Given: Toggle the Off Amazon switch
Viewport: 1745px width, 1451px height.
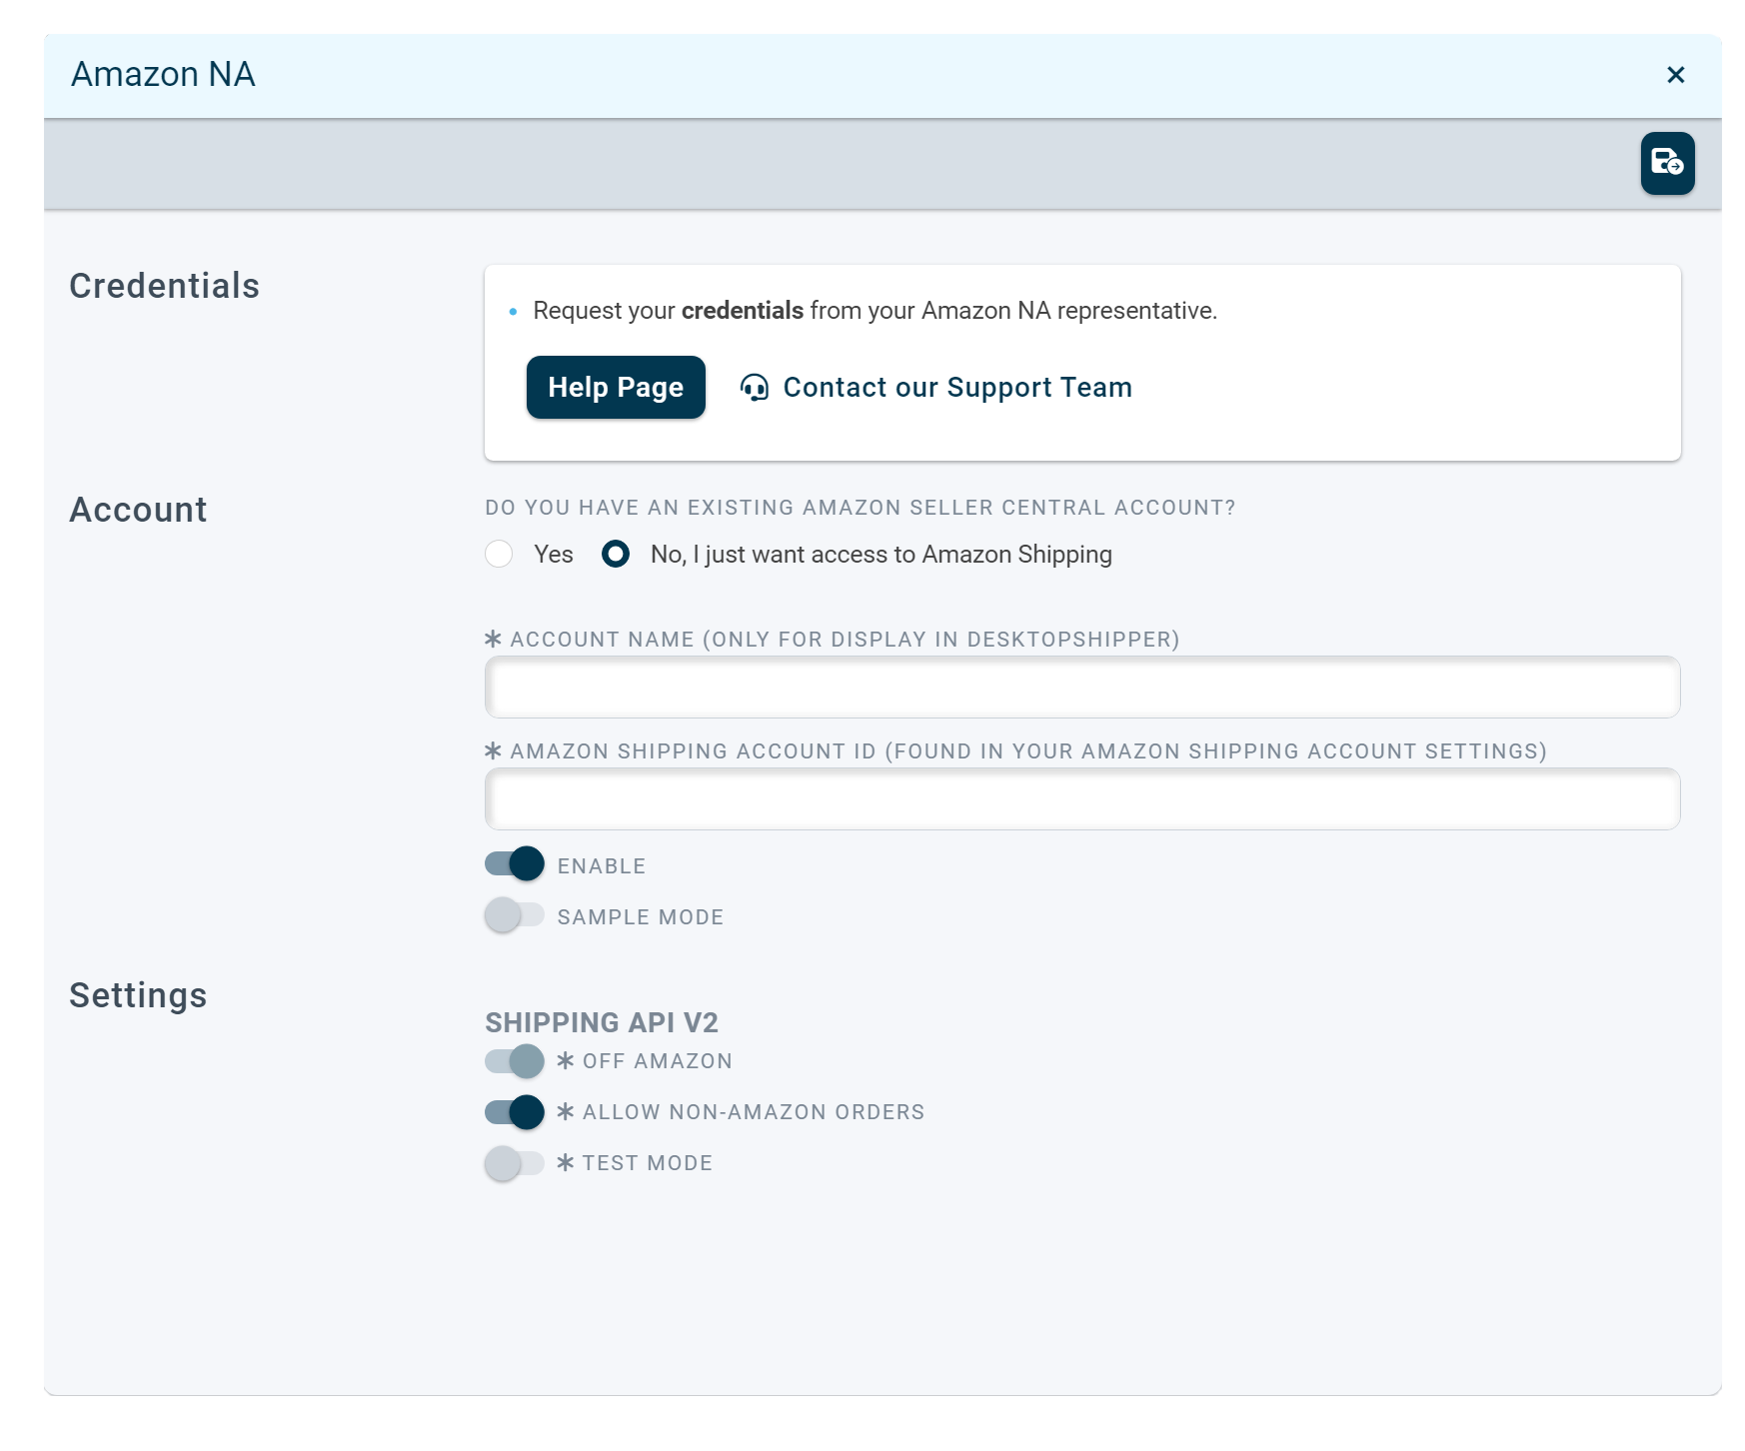Looking at the screenshot, I should tap(515, 1061).
